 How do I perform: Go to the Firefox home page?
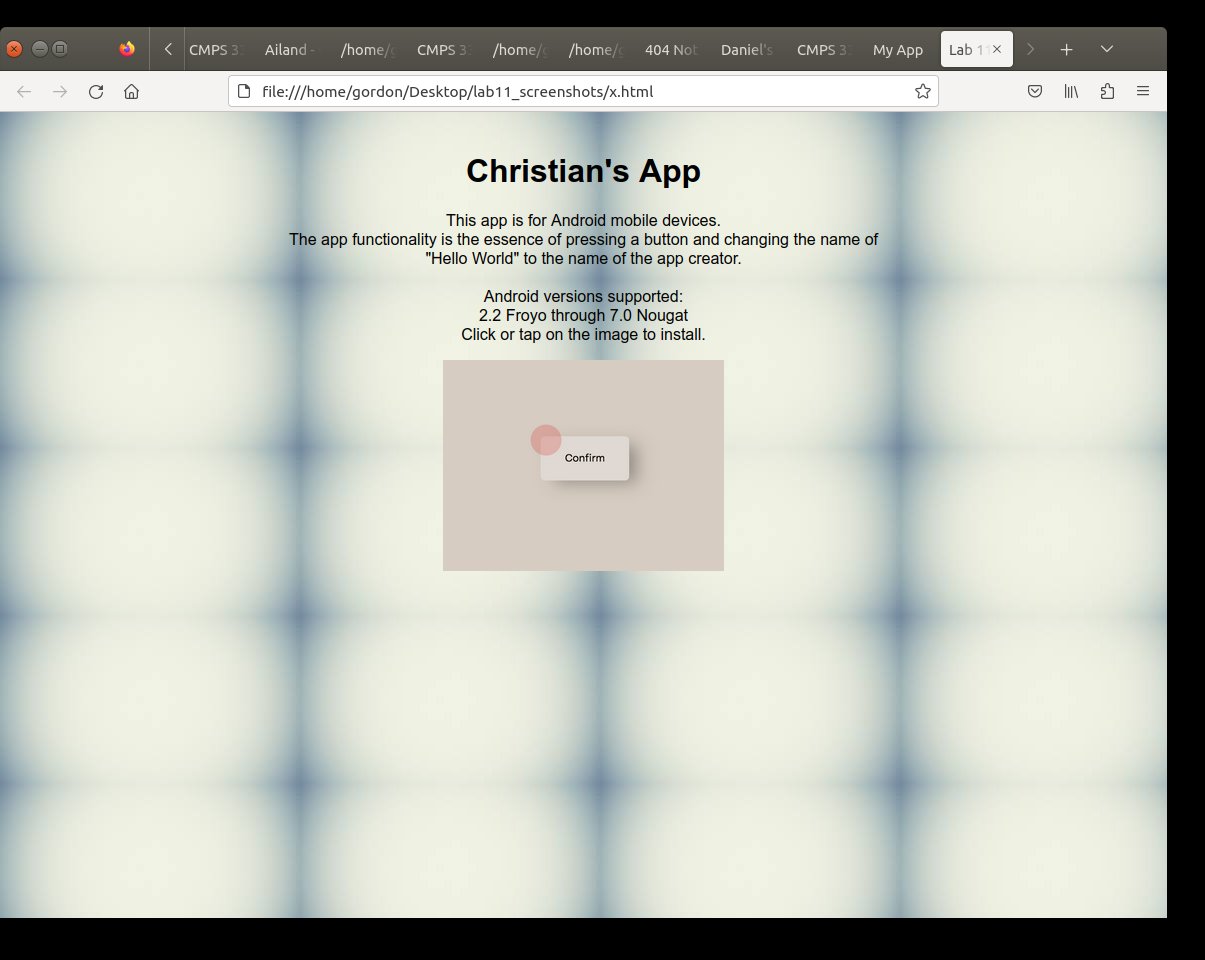pyautogui.click(x=131, y=92)
